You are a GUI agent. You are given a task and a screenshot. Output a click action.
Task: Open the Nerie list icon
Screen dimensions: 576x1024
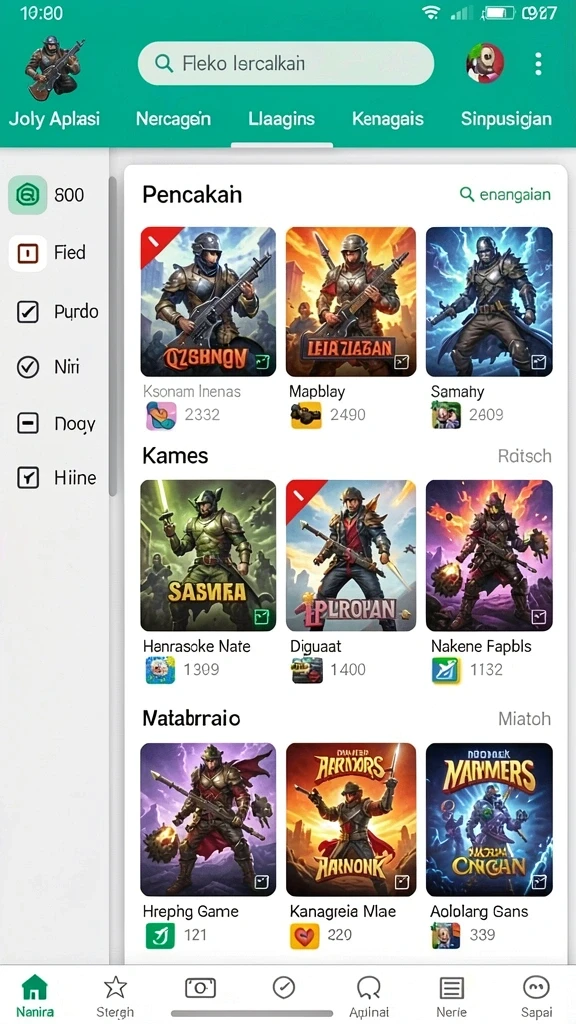451,988
